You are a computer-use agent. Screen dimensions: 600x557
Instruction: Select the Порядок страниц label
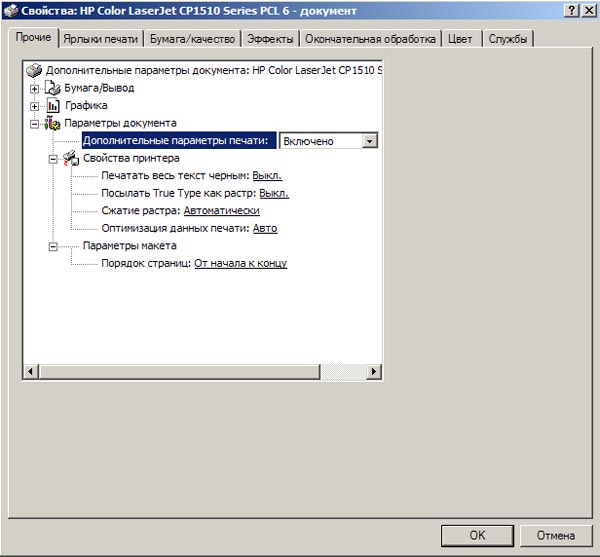[146, 263]
